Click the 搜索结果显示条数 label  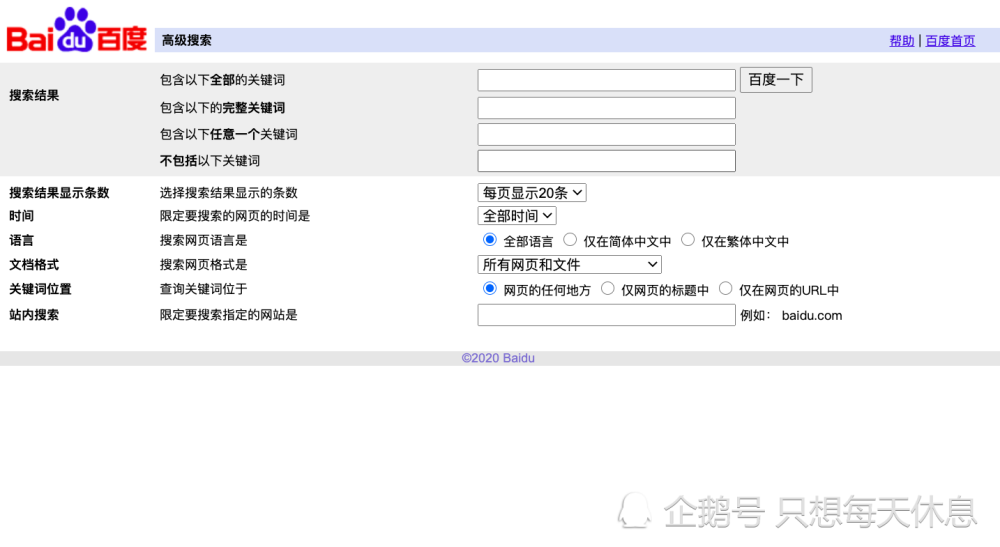click(59, 193)
